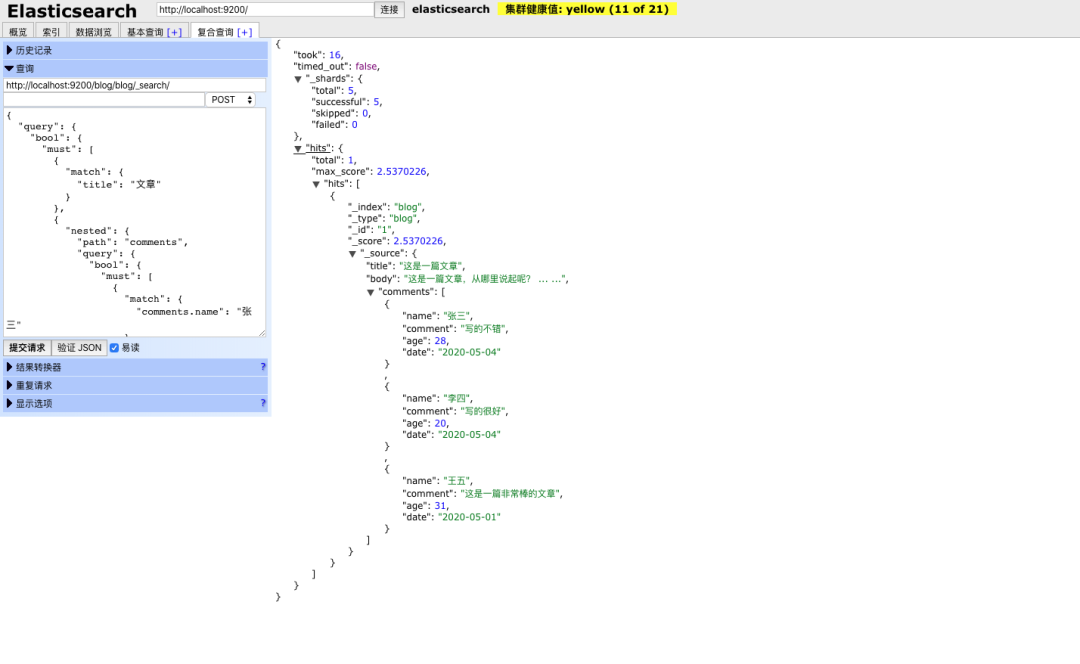Add a new 复合查询 tab with plus

coord(245,32)
